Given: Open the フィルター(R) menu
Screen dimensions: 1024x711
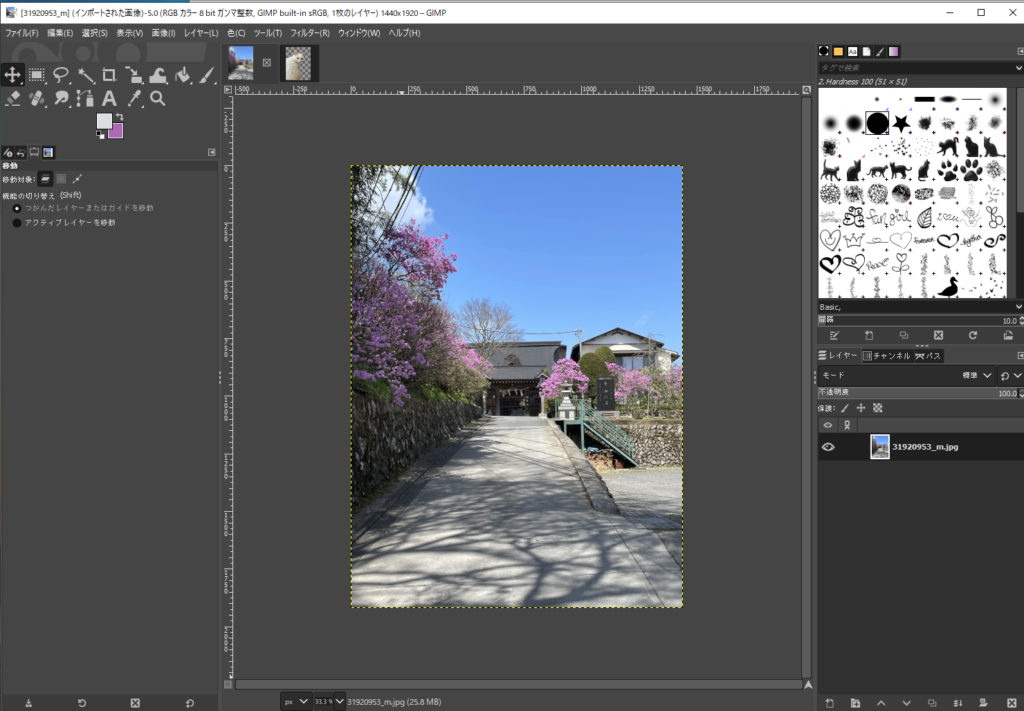Looking at the screenshot, I should (310, 33).
